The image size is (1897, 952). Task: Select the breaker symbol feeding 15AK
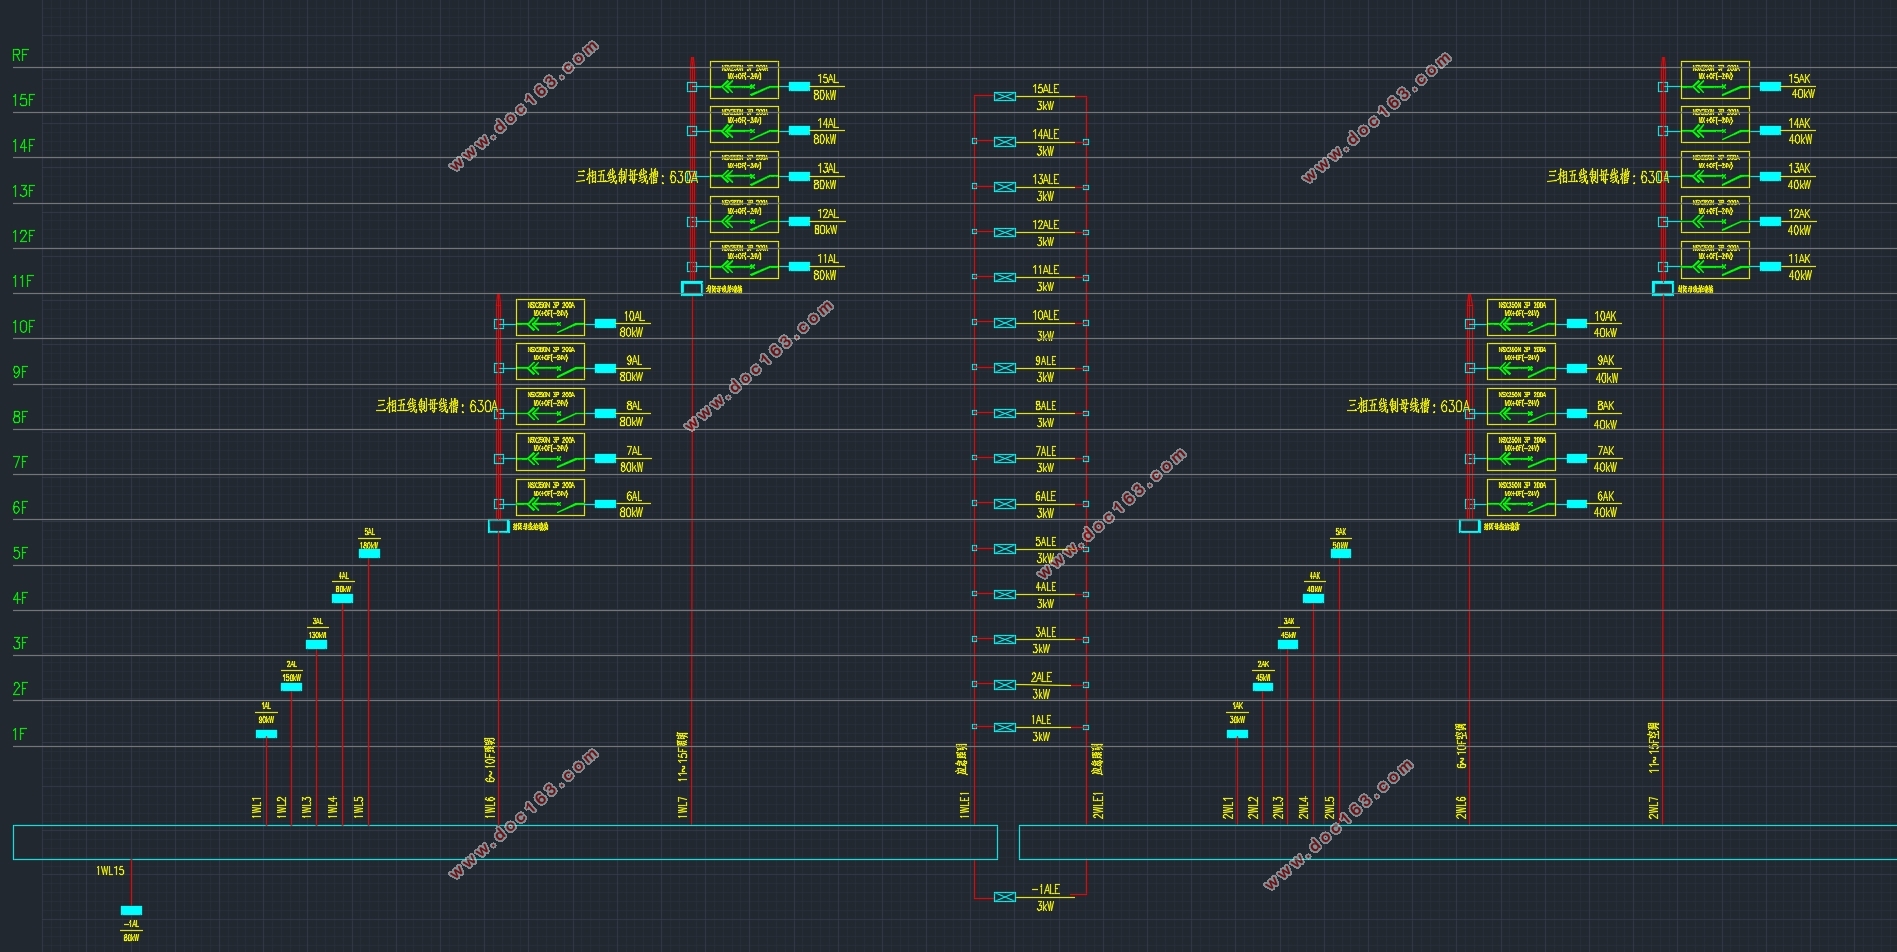pos(1715,80)
